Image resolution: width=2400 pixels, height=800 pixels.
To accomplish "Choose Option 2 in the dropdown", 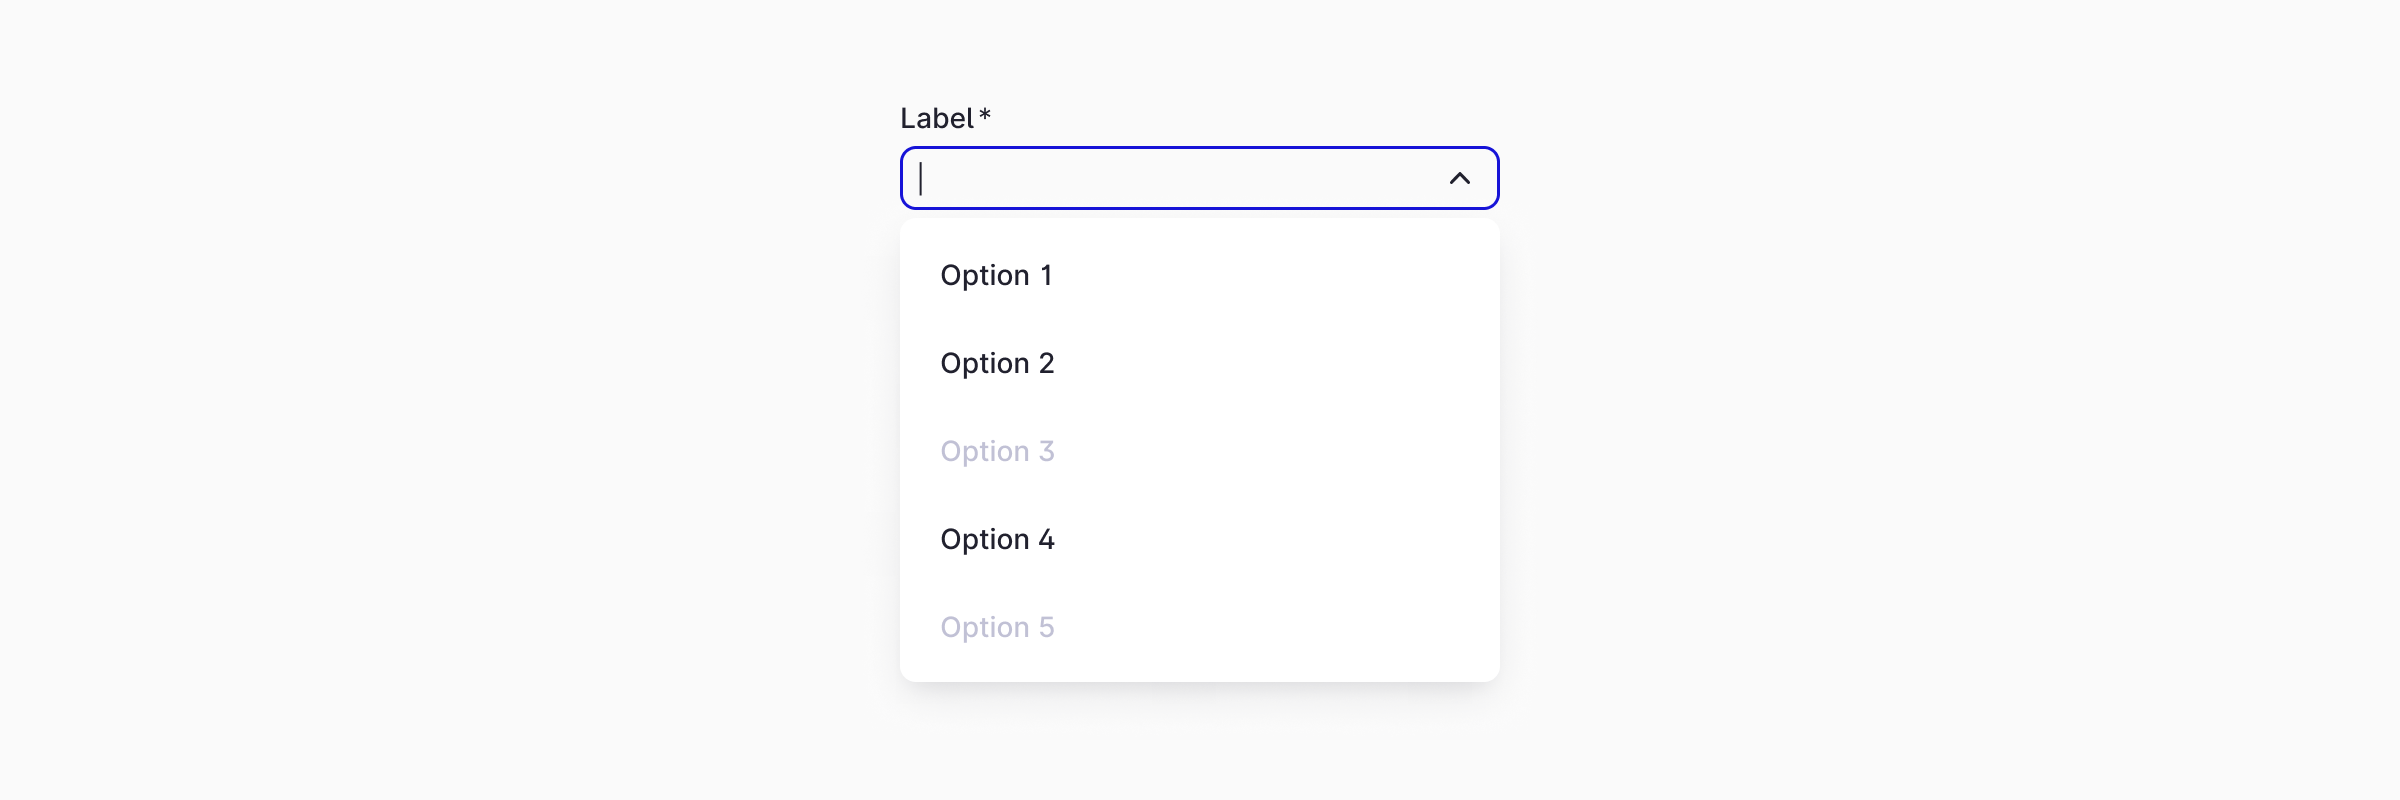I will coord(997,363).
